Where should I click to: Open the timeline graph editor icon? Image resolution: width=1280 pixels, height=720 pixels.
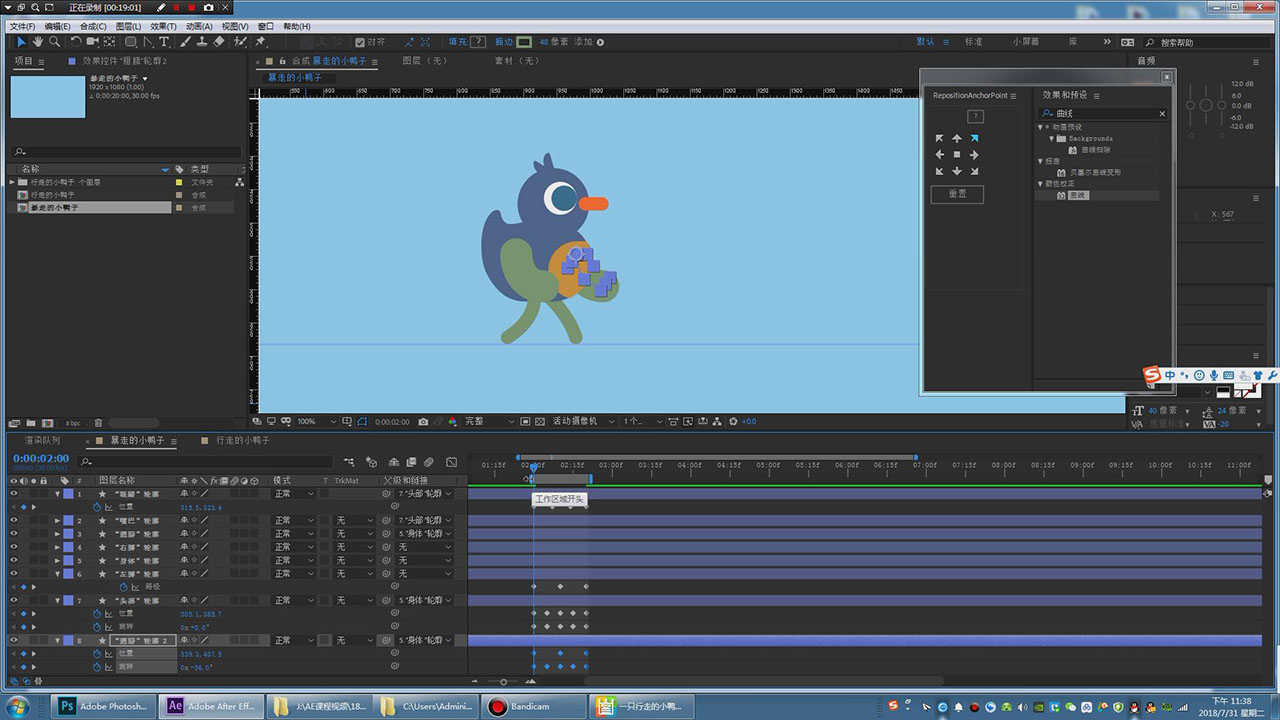point(451,462)
